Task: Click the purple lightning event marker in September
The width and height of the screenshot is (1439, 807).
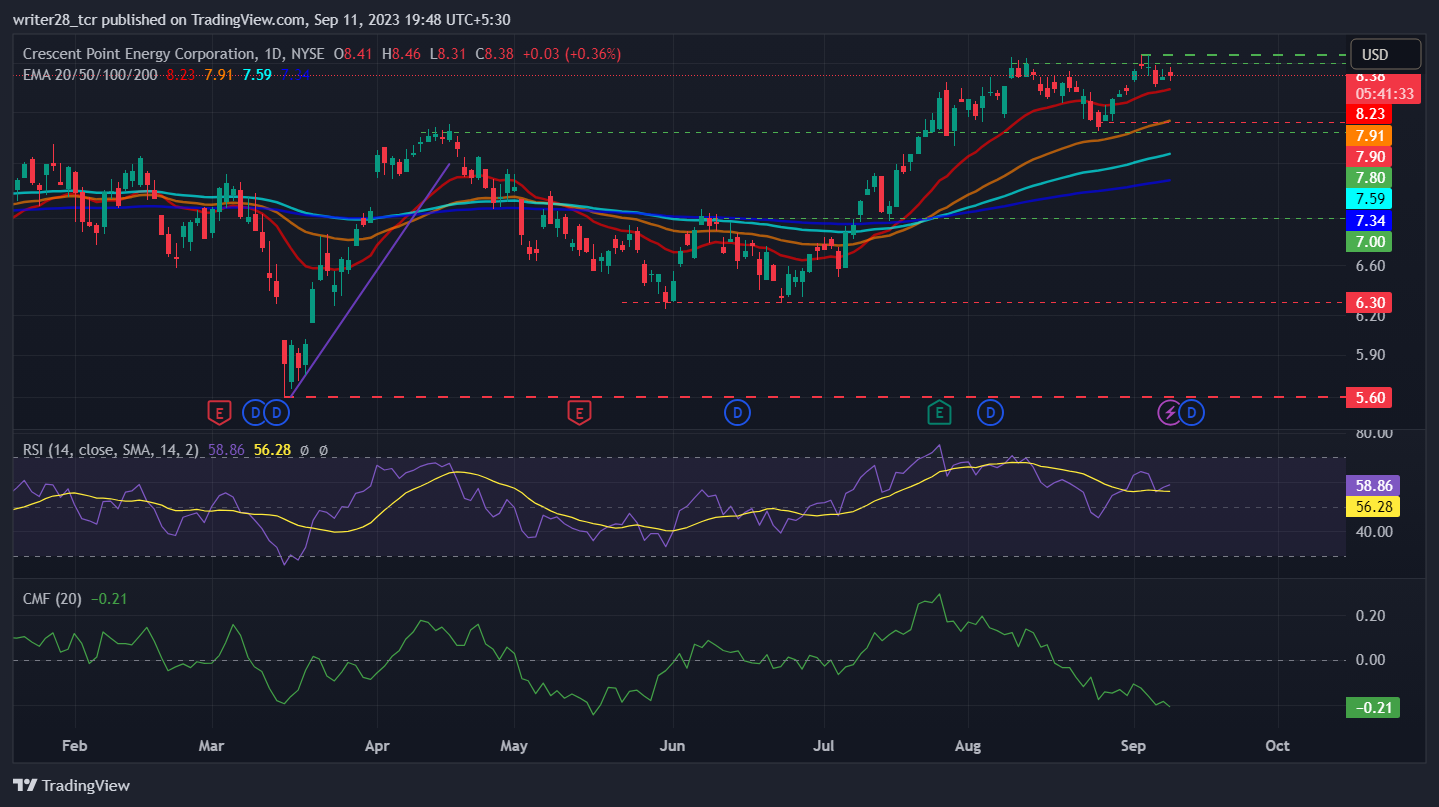Action: pyautogui.click(x=1169, y=411)
